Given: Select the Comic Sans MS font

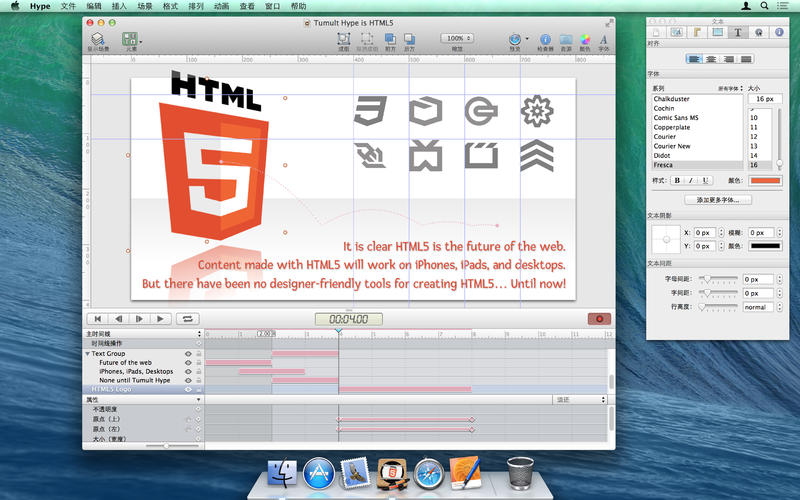Looking at the screenshot, I should 676,118.
